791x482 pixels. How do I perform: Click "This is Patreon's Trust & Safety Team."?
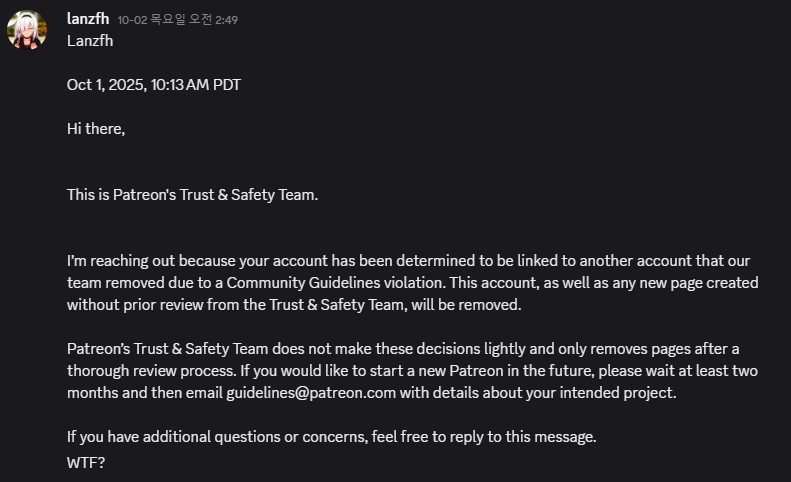pyautogui.click(x=192, y=194)
